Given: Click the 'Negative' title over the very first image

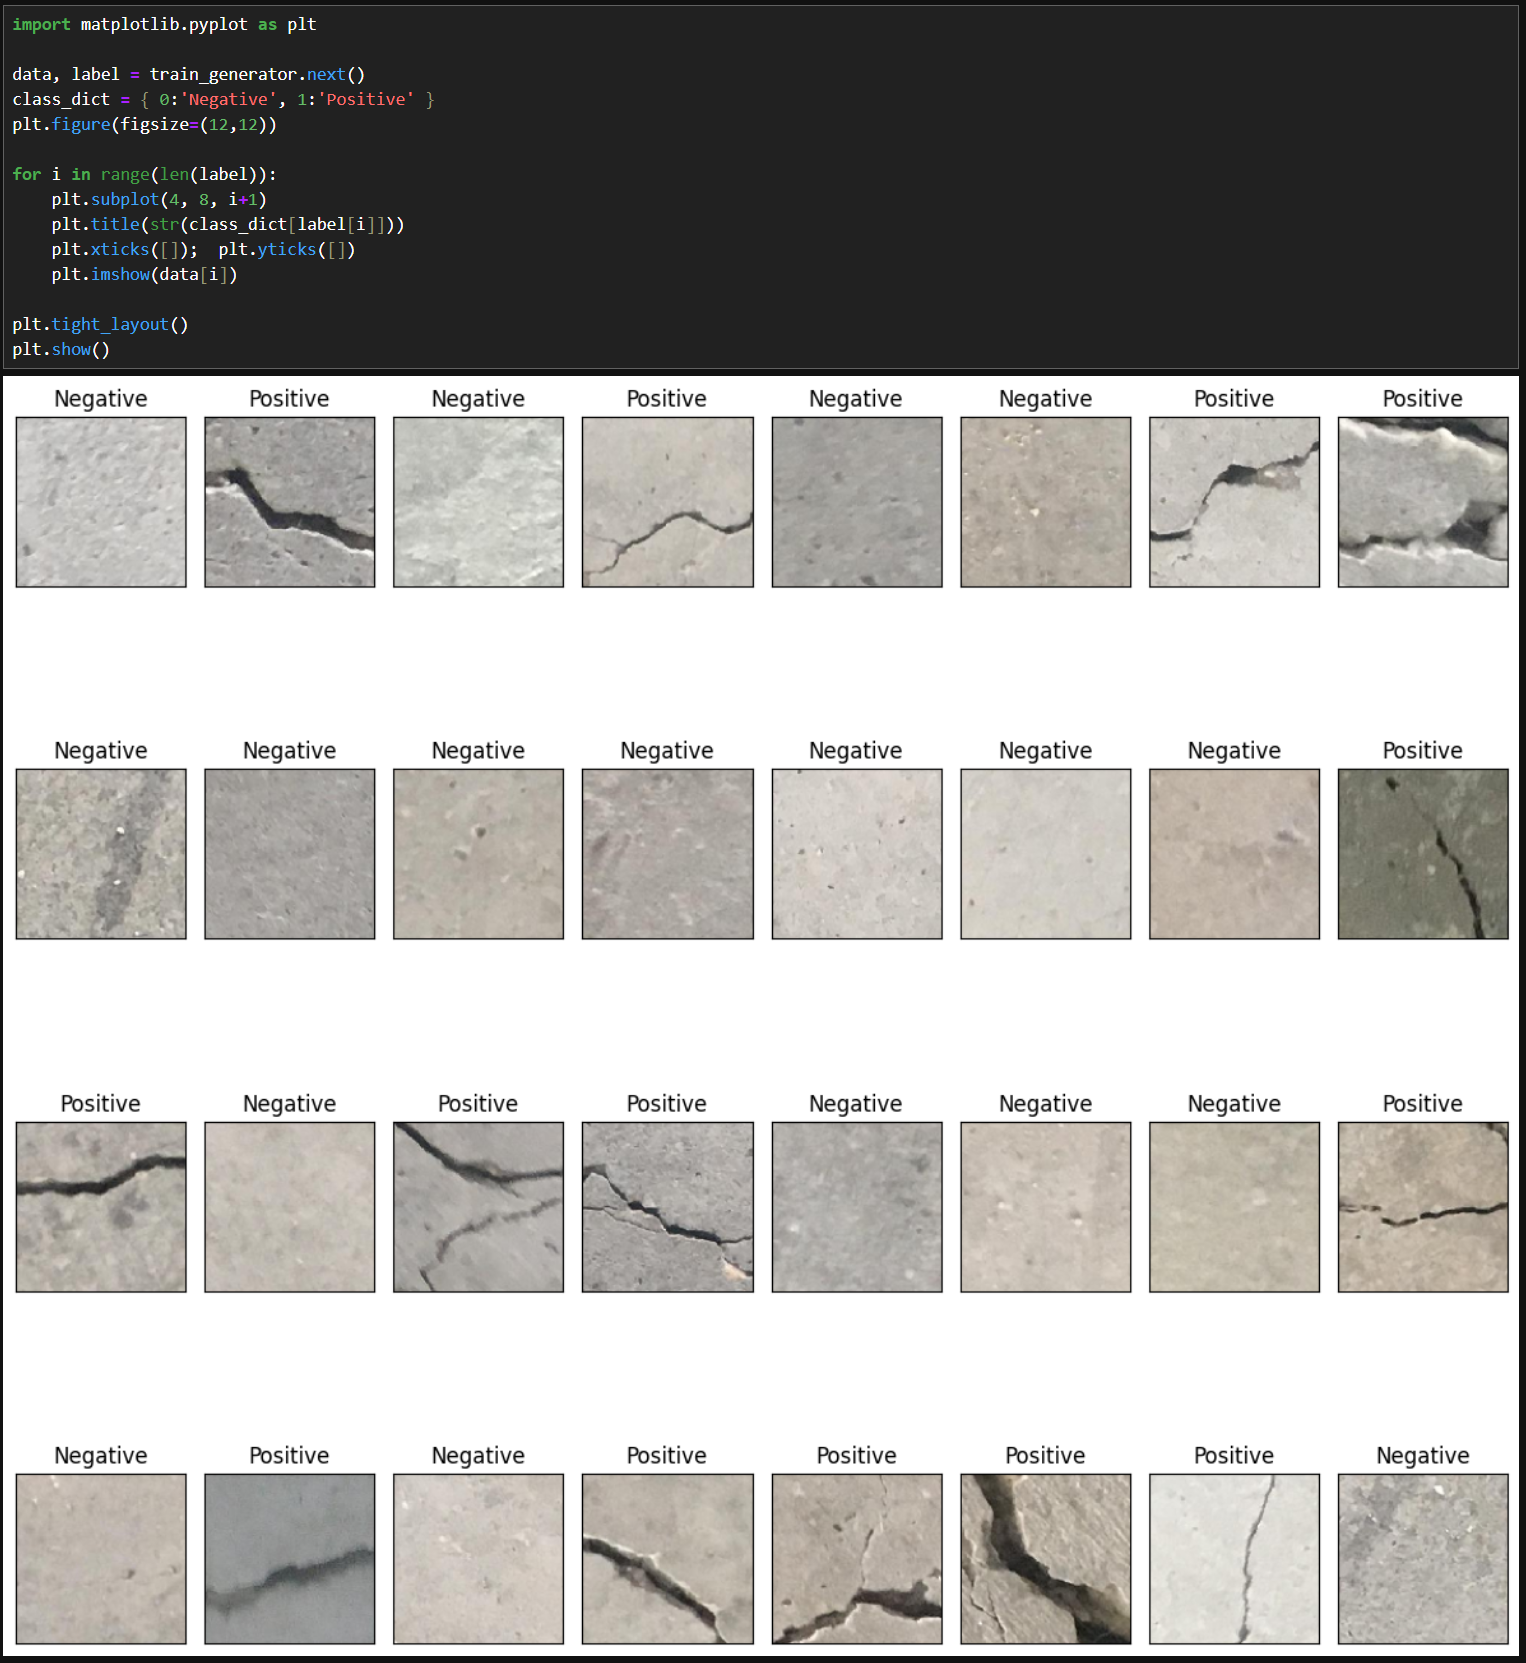Looking at the screenshot, I should pyautogui.click(x=101, y=399).
